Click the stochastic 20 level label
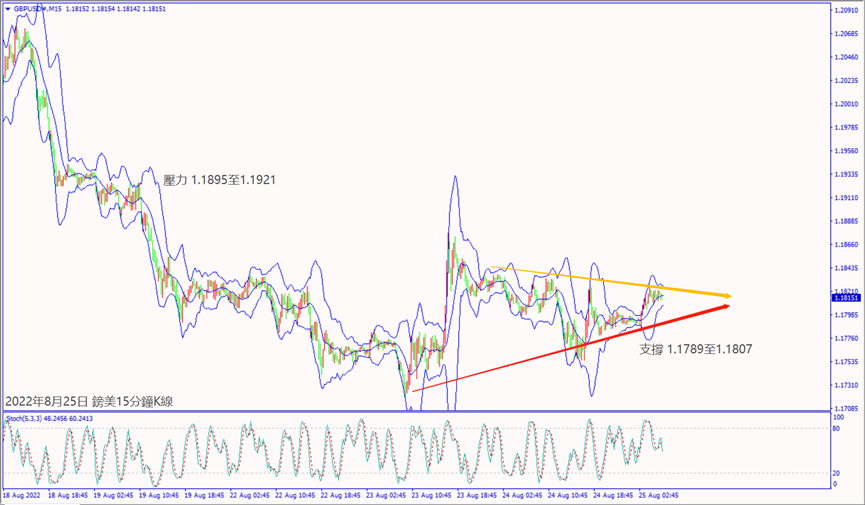865x505 pixels. [838, 473]
